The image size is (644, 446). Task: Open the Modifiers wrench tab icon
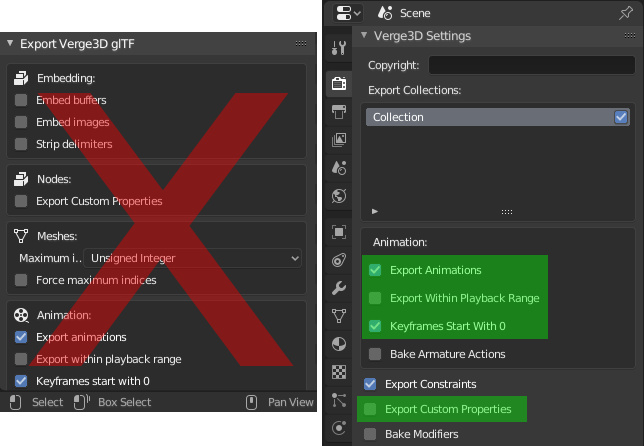[339, 288]
